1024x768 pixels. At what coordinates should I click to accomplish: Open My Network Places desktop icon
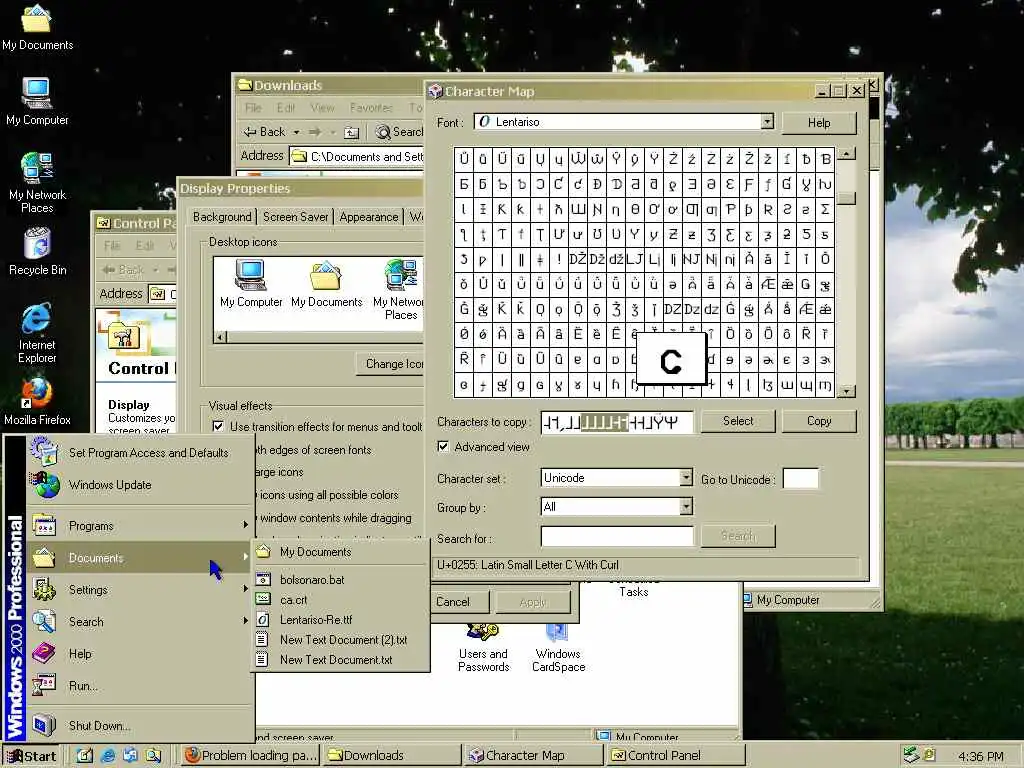pos(37,182)
